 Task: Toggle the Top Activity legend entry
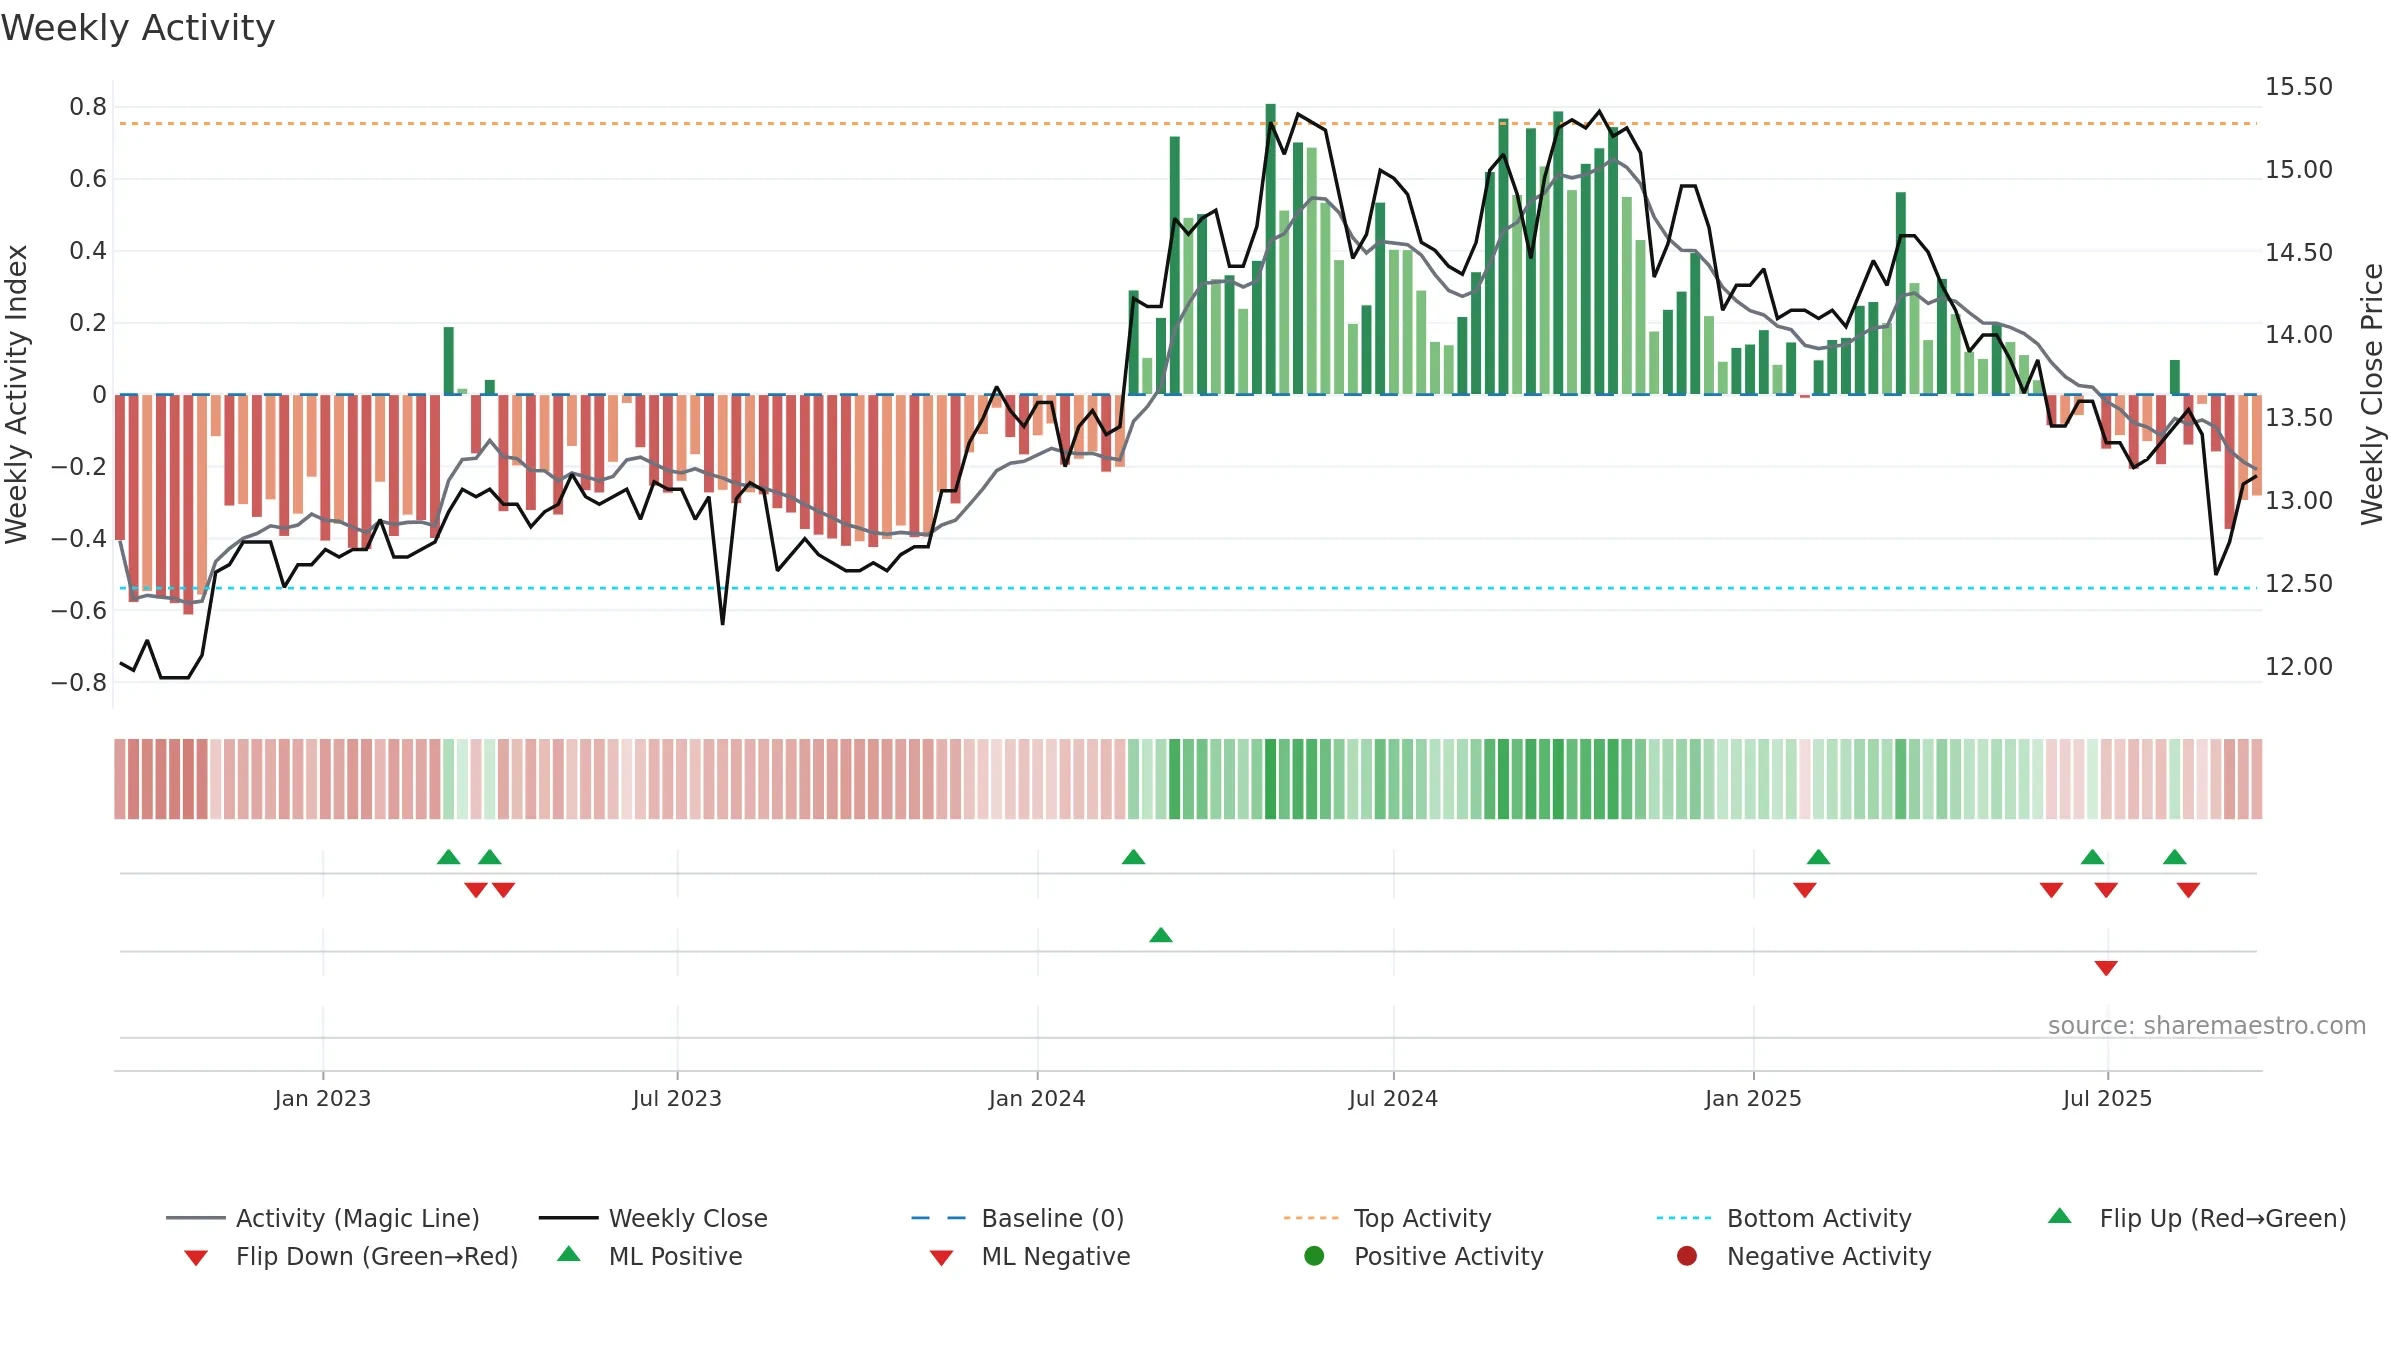pyautogui.click(x=1387, y=1218)
